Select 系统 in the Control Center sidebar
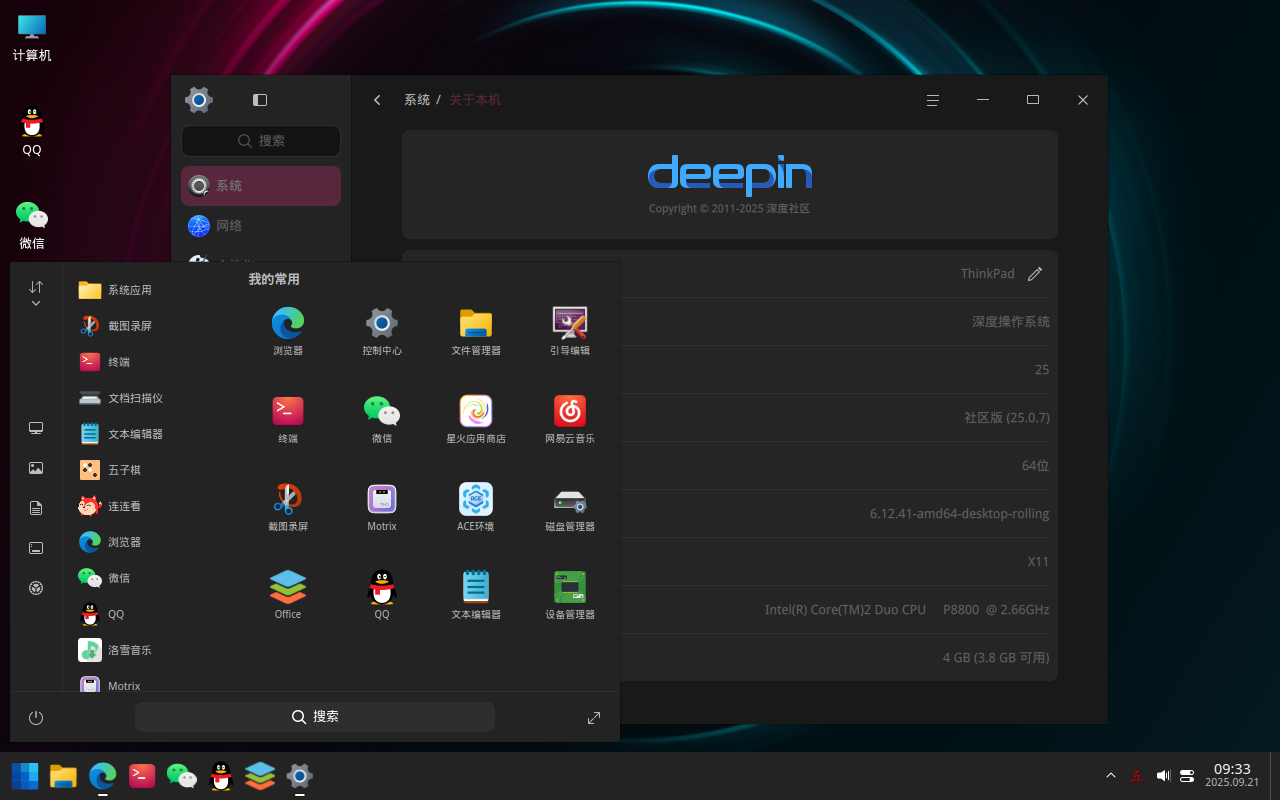 261,186
